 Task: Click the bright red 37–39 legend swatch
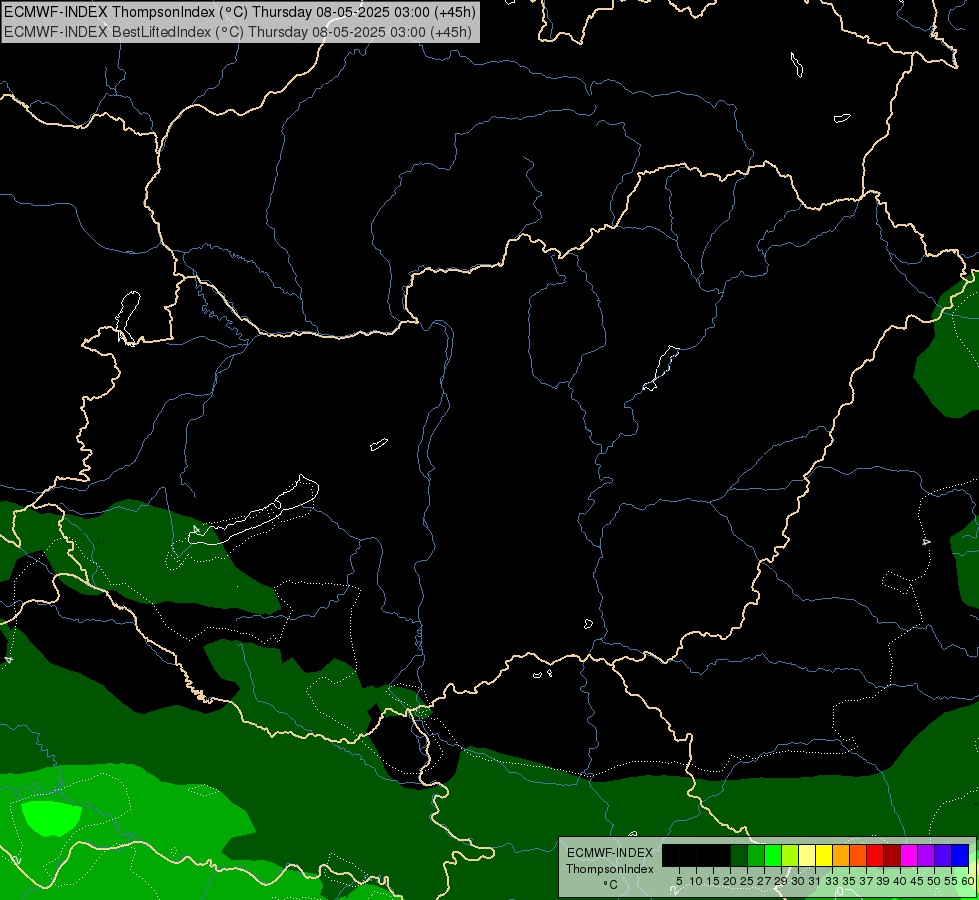(875, 855)
